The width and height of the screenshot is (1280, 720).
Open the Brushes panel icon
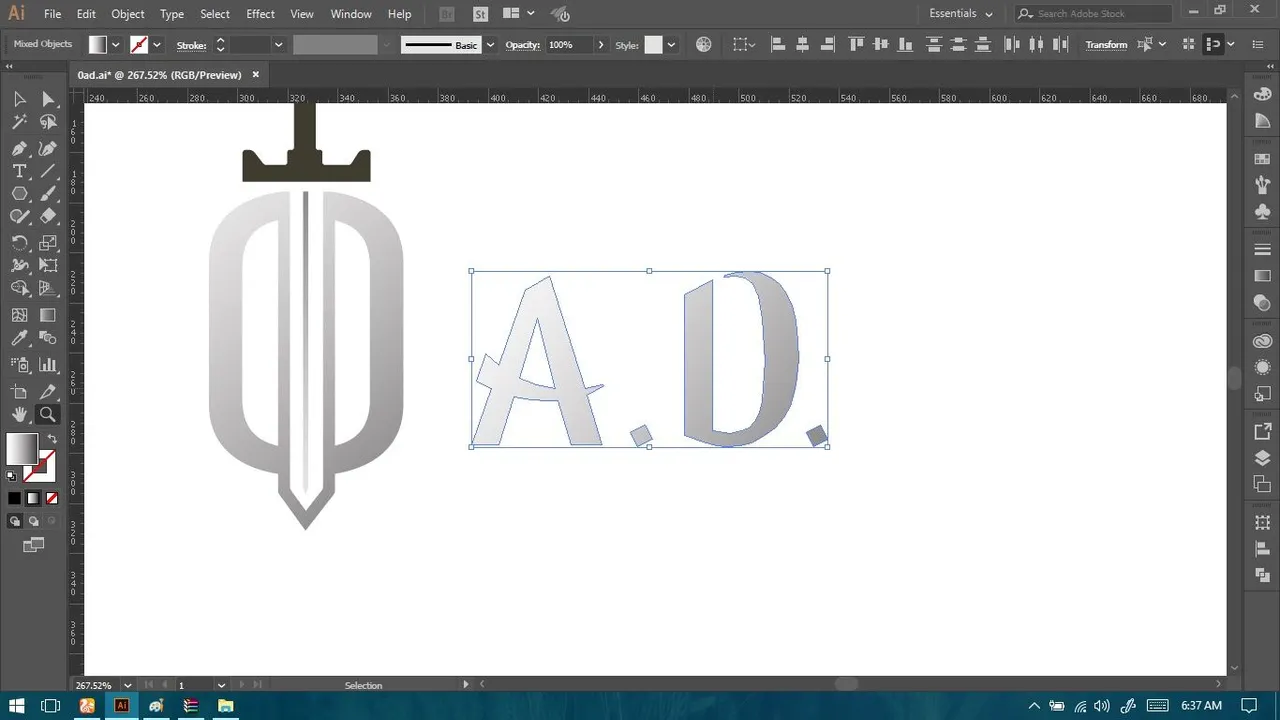1262,186
